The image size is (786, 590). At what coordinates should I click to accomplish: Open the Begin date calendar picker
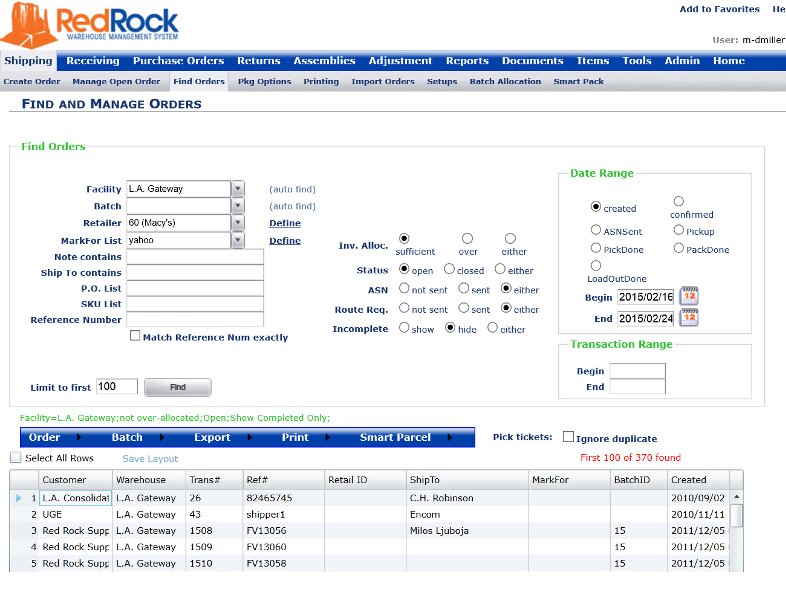coord(689,296)
